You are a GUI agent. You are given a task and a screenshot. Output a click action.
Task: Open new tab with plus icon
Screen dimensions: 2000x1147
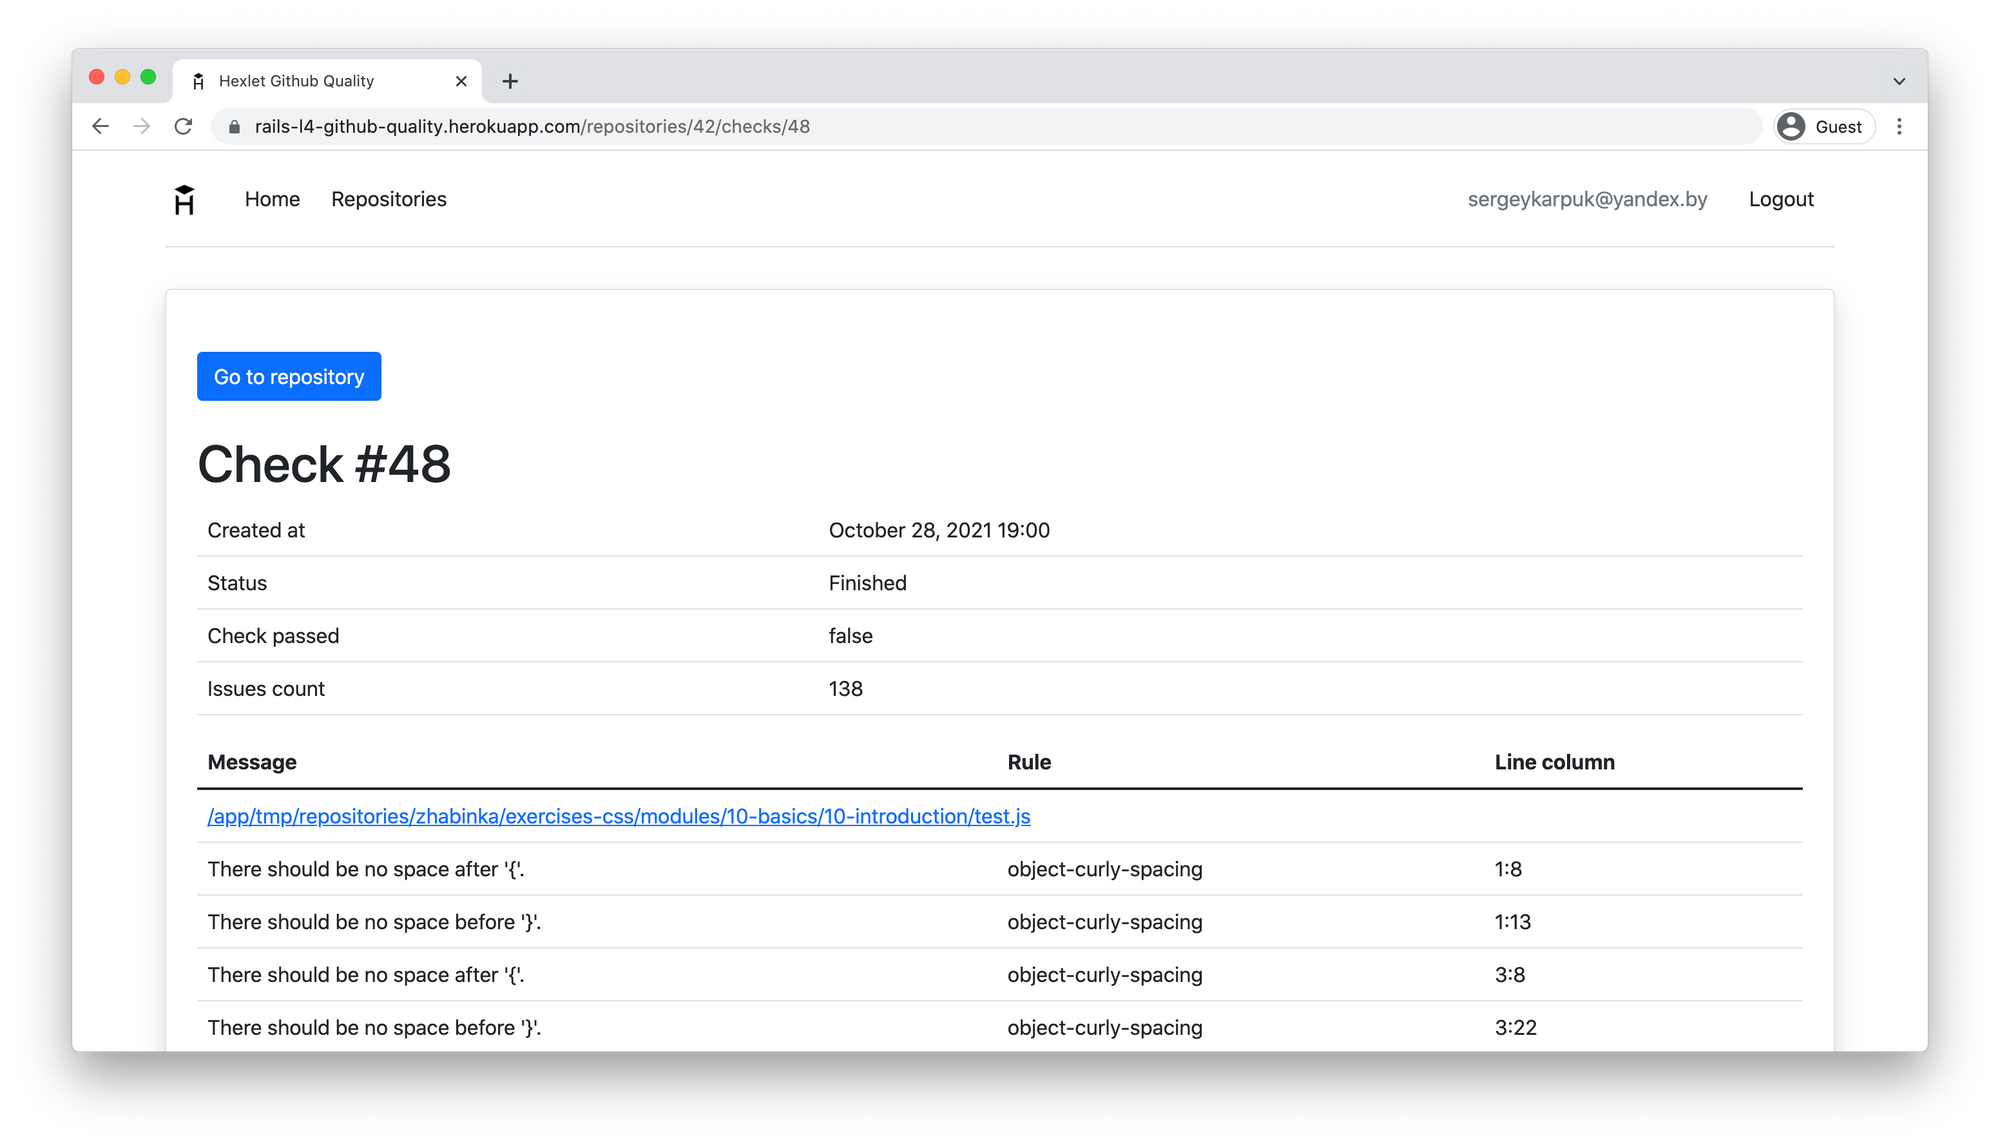(510, 82)
